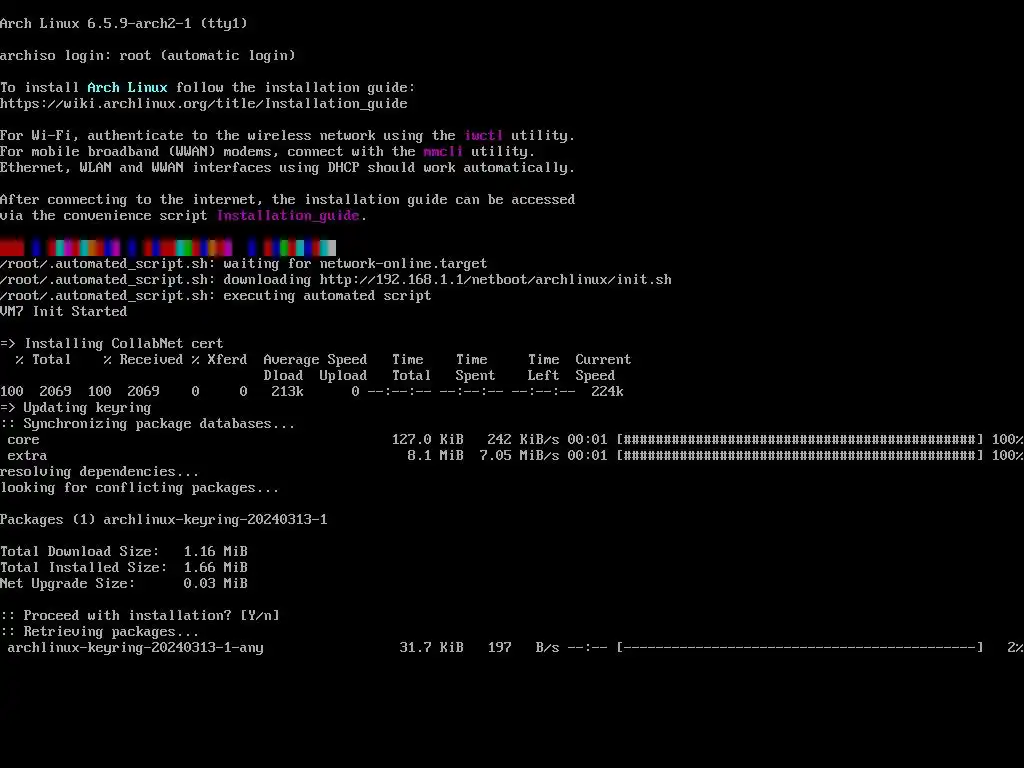Select the highlighted 'nmcli' utility name
Image resolution: width=1024 pixels, height=768 pixels.
pyautogui.click(x=443, y=152)
